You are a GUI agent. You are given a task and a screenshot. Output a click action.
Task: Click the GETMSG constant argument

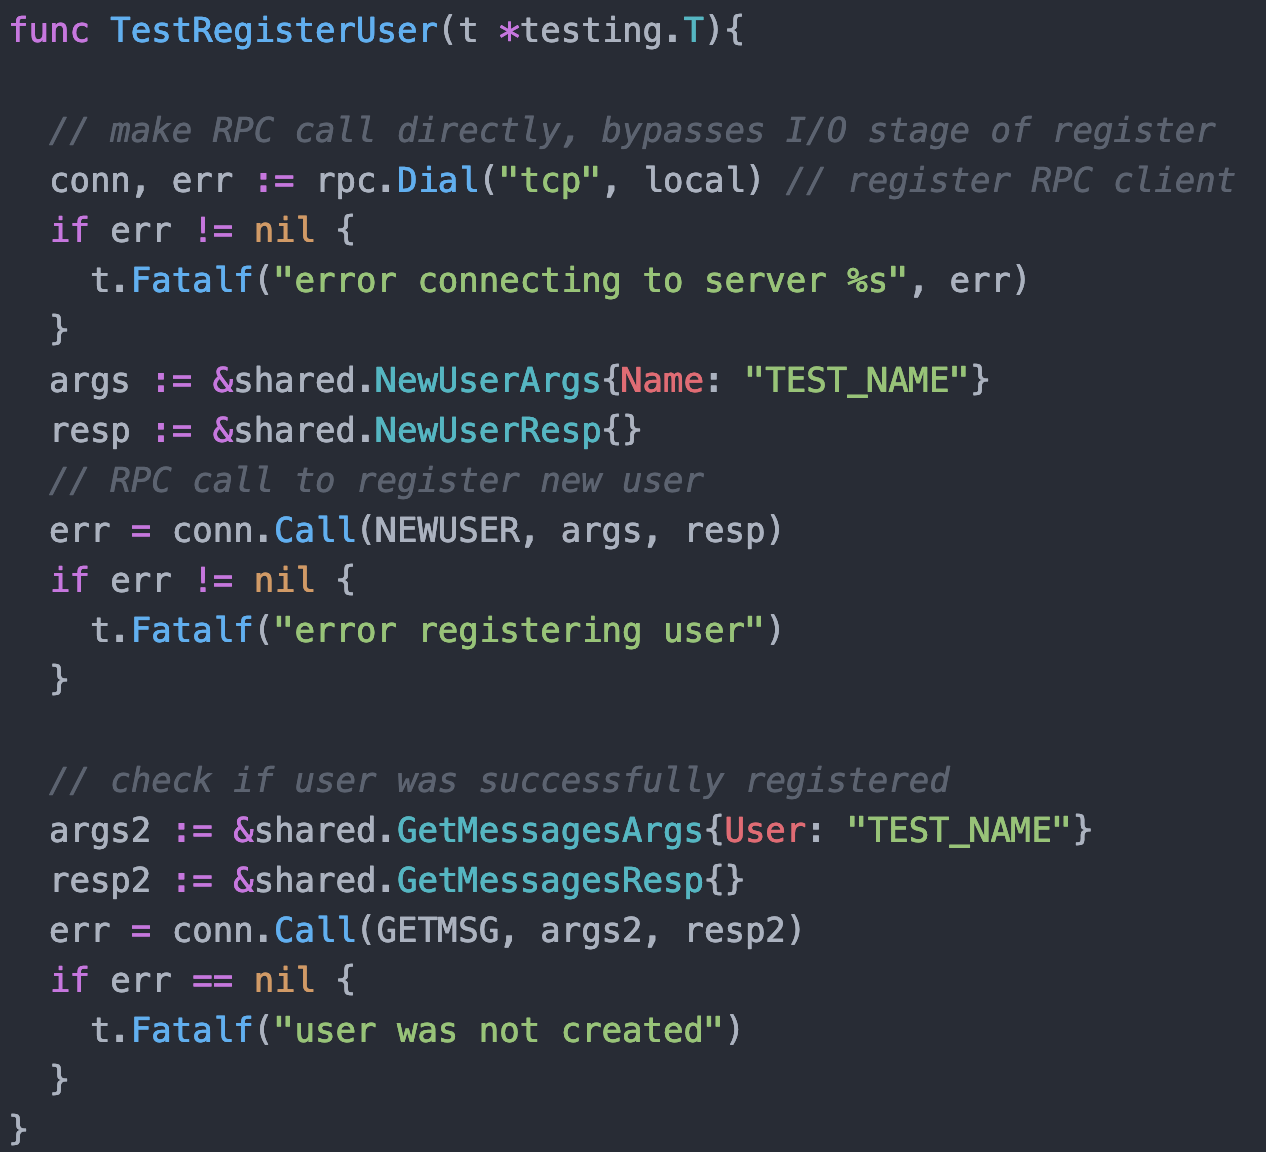click(436, 930)
